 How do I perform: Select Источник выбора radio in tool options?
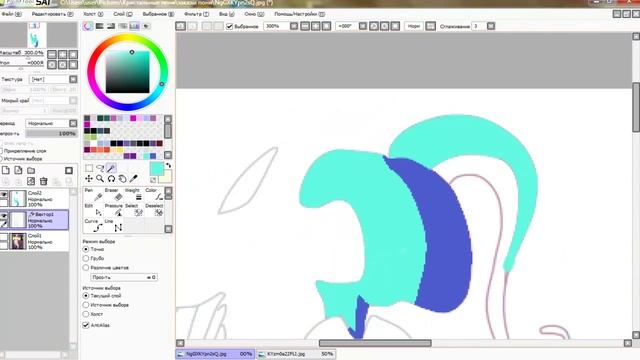(86, 305)
